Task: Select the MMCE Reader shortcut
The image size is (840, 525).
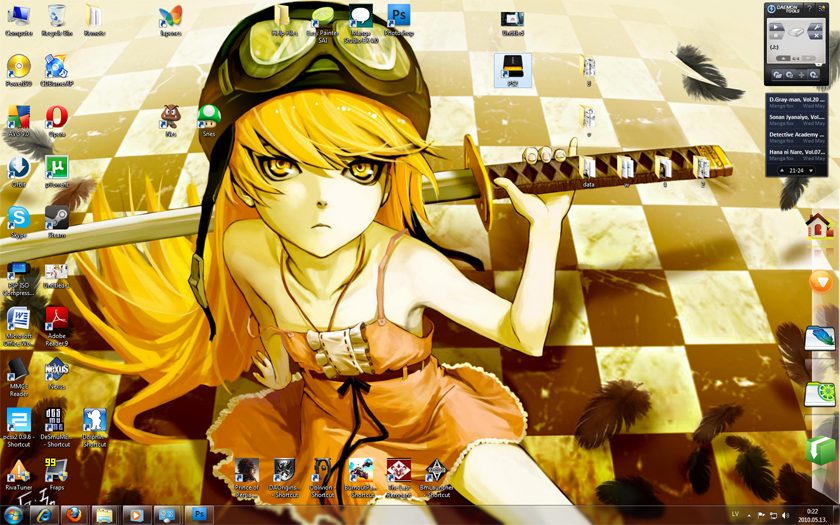Action: [x=19, y=377]
